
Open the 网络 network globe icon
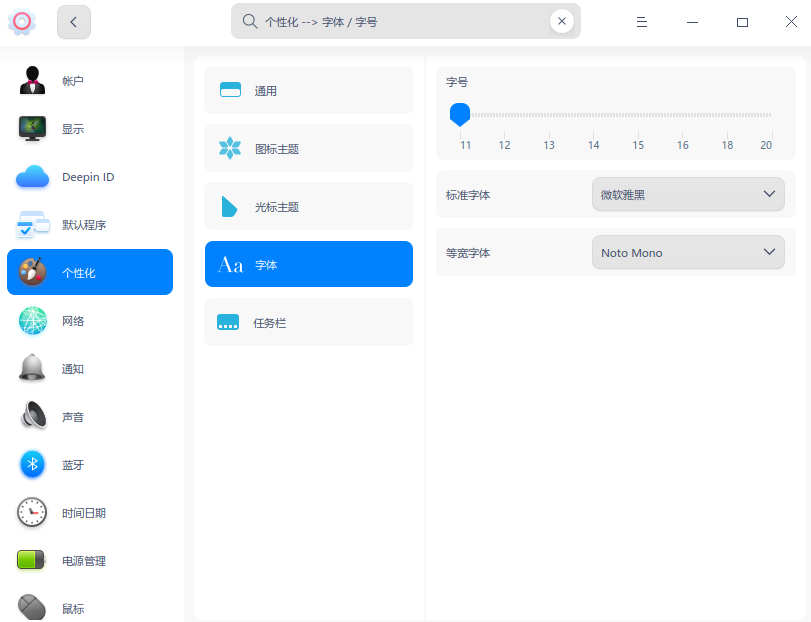[x=33, y=321]
